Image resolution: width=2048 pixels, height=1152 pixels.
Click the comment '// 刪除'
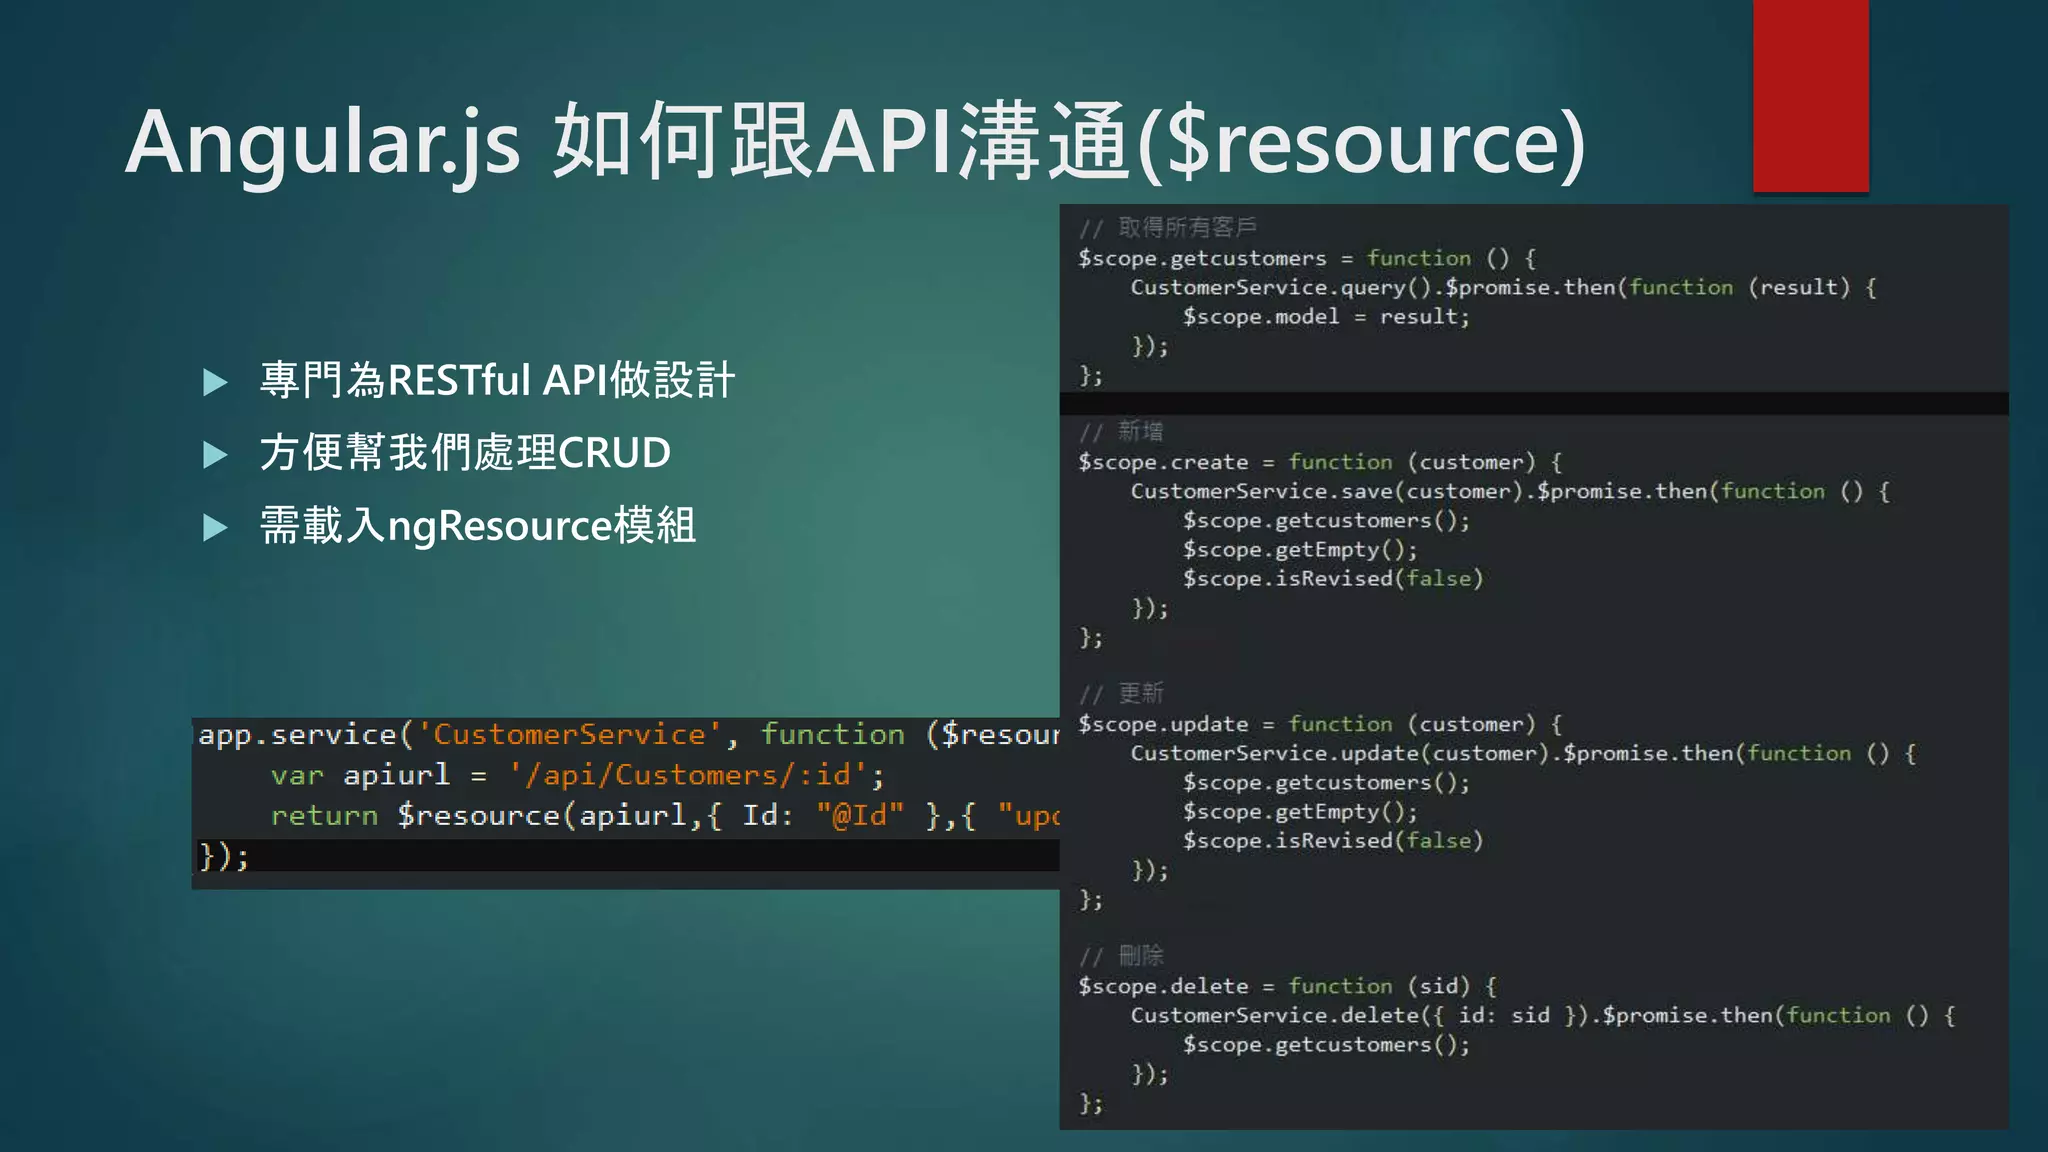[x=1121, y=956]
